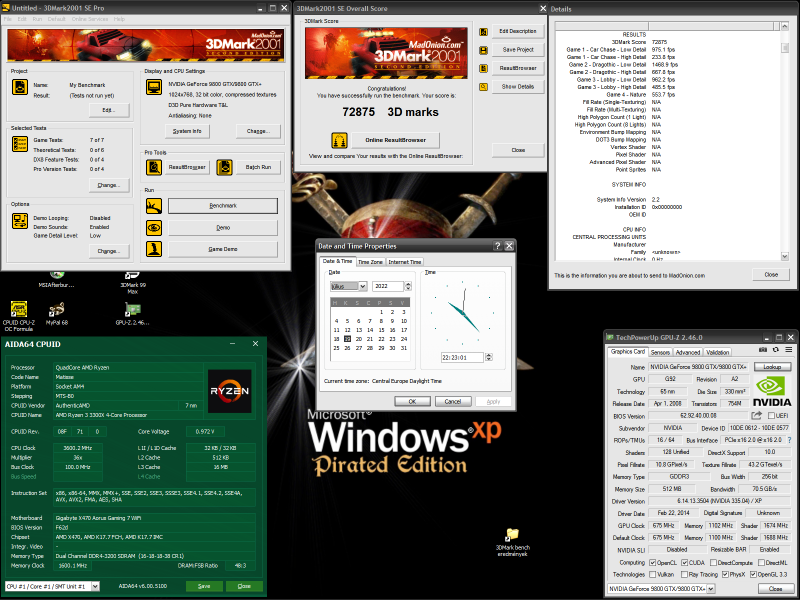The image size is (800, 600).
Task: Open the Sensors tab in GPU-Z
Action: point(660,353)
